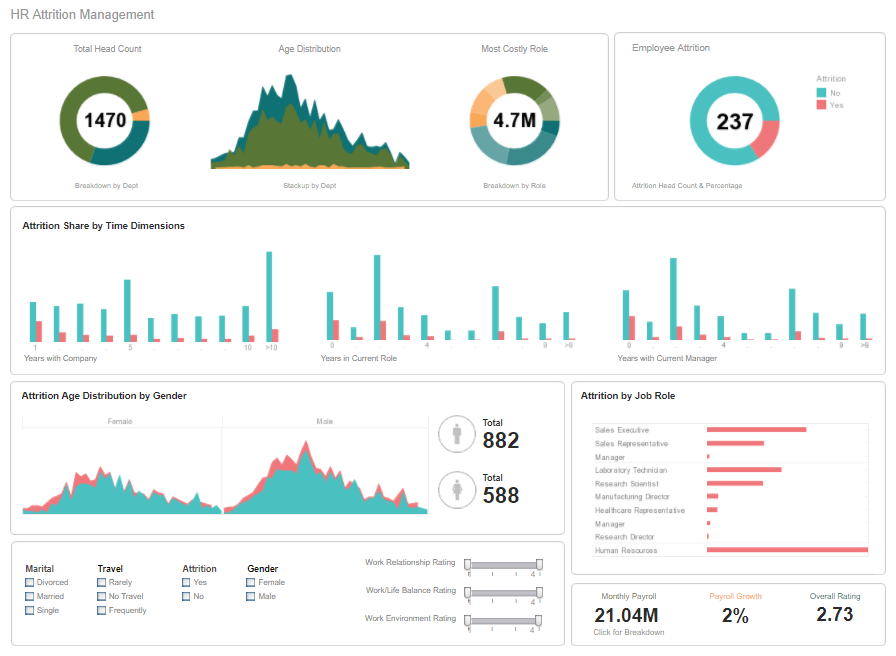This screenshot has height=656, width=896.
Task: Check No Travel under the Travel filter
Action: pos(100,596)
